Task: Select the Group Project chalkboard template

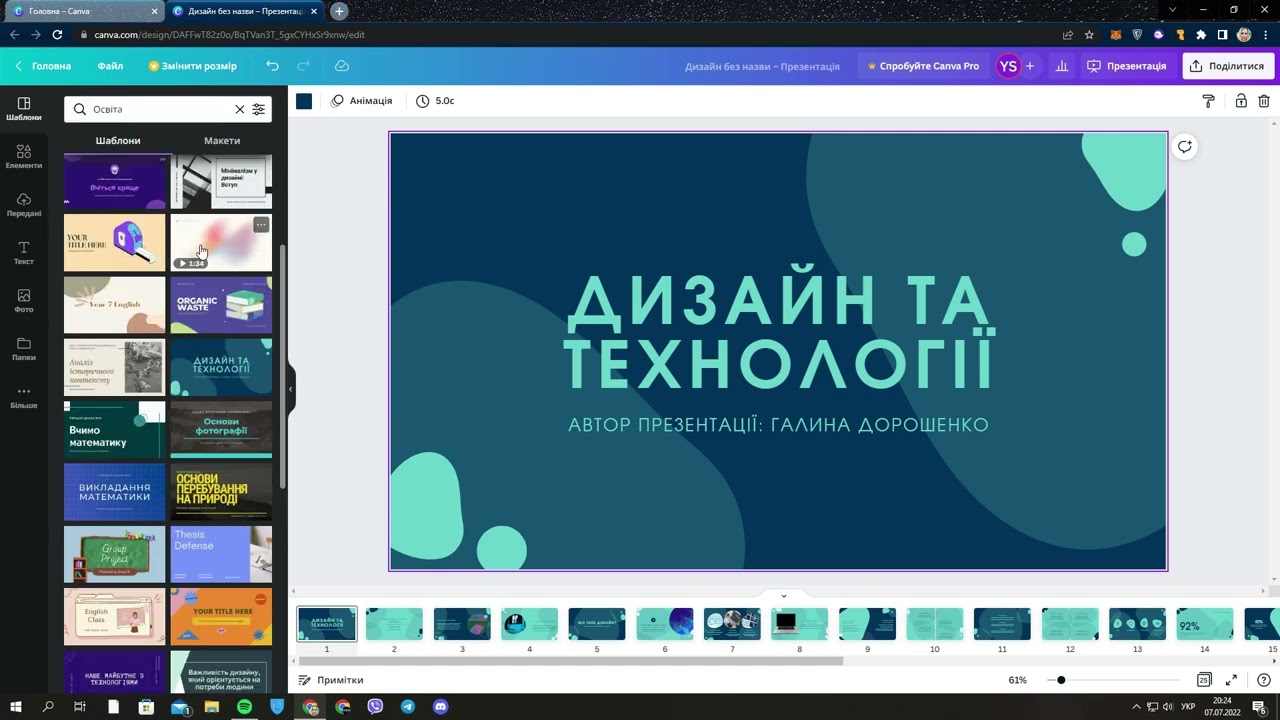Action: pos(114,554)
